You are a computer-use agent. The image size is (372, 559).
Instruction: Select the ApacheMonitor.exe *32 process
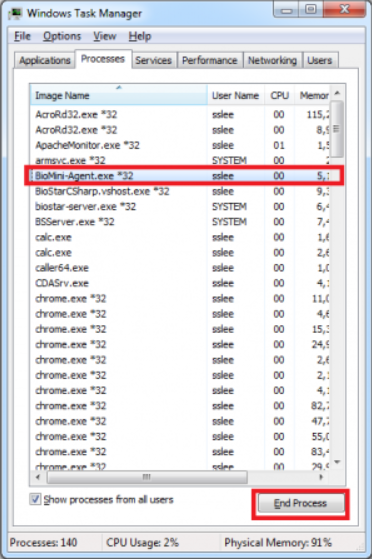(x=180, y=145)
